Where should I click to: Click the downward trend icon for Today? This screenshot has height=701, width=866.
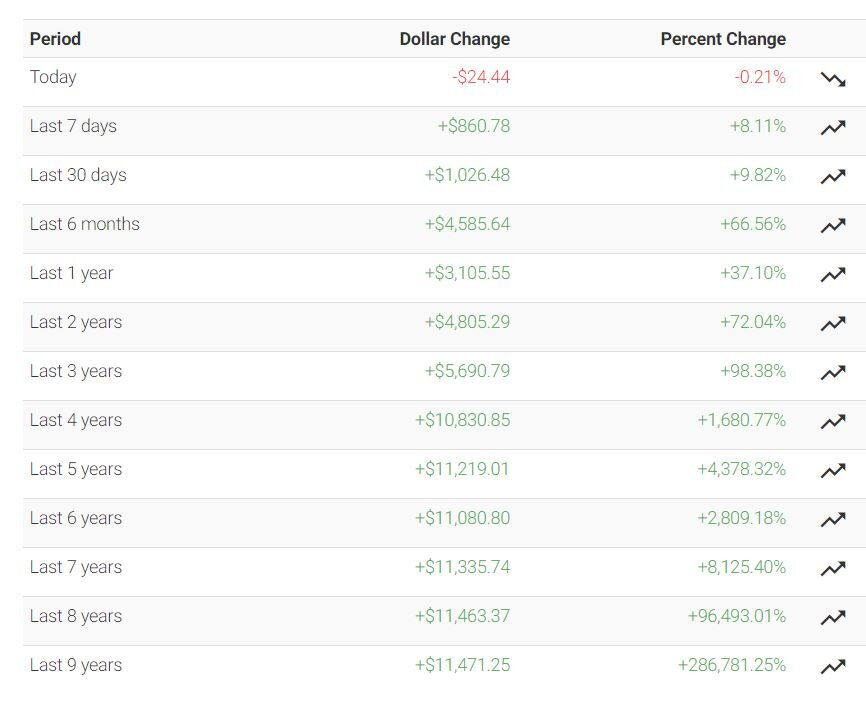tap(833, 80)
